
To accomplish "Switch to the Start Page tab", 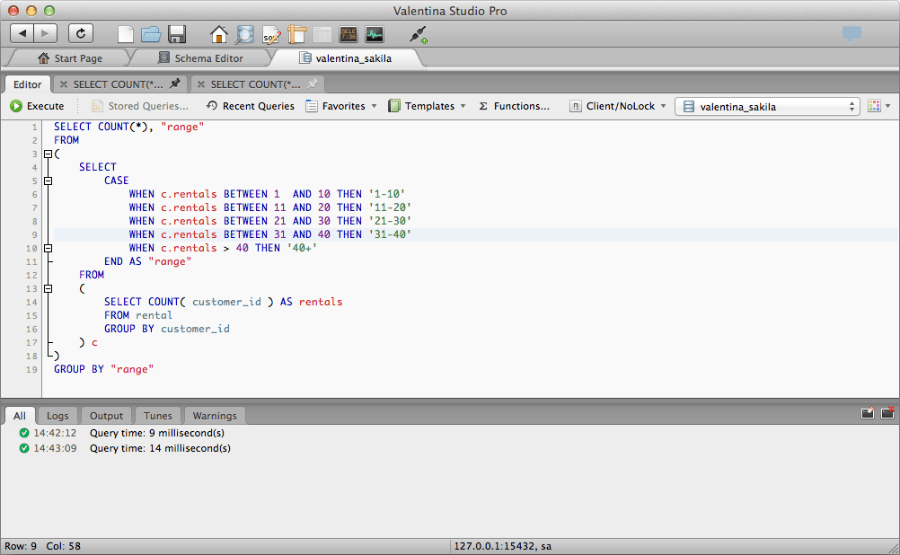I will (x=70, y=59).
